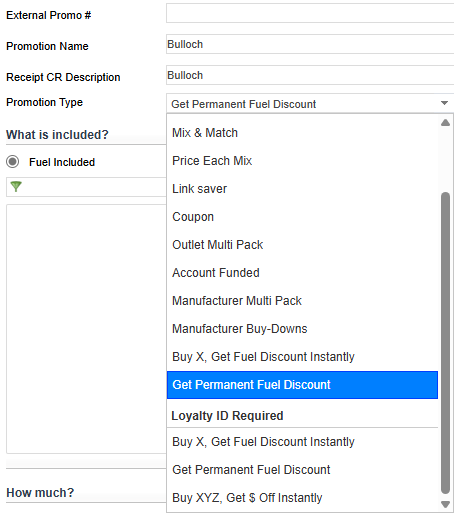The width and height of the screenshot is (454, 513).
Task: Click the filter text box beside funnel
Action: tap(86, 187)
